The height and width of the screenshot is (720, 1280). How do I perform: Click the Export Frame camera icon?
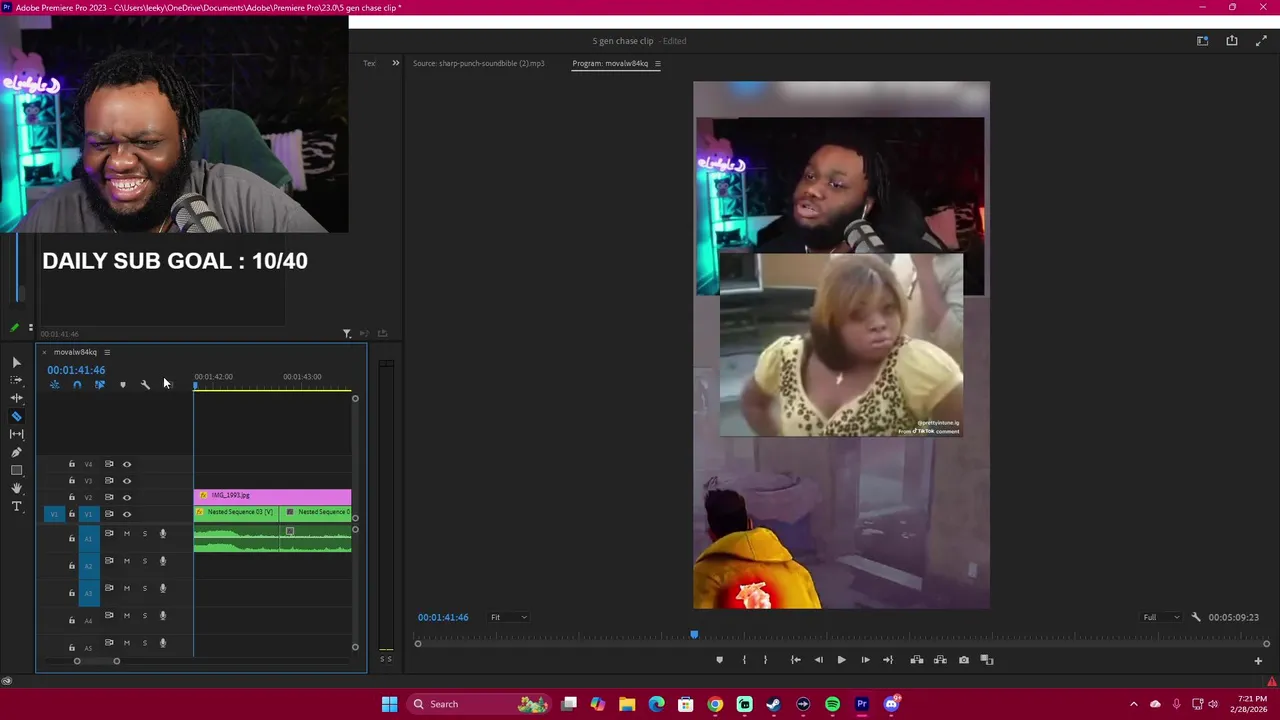(964, 660)
